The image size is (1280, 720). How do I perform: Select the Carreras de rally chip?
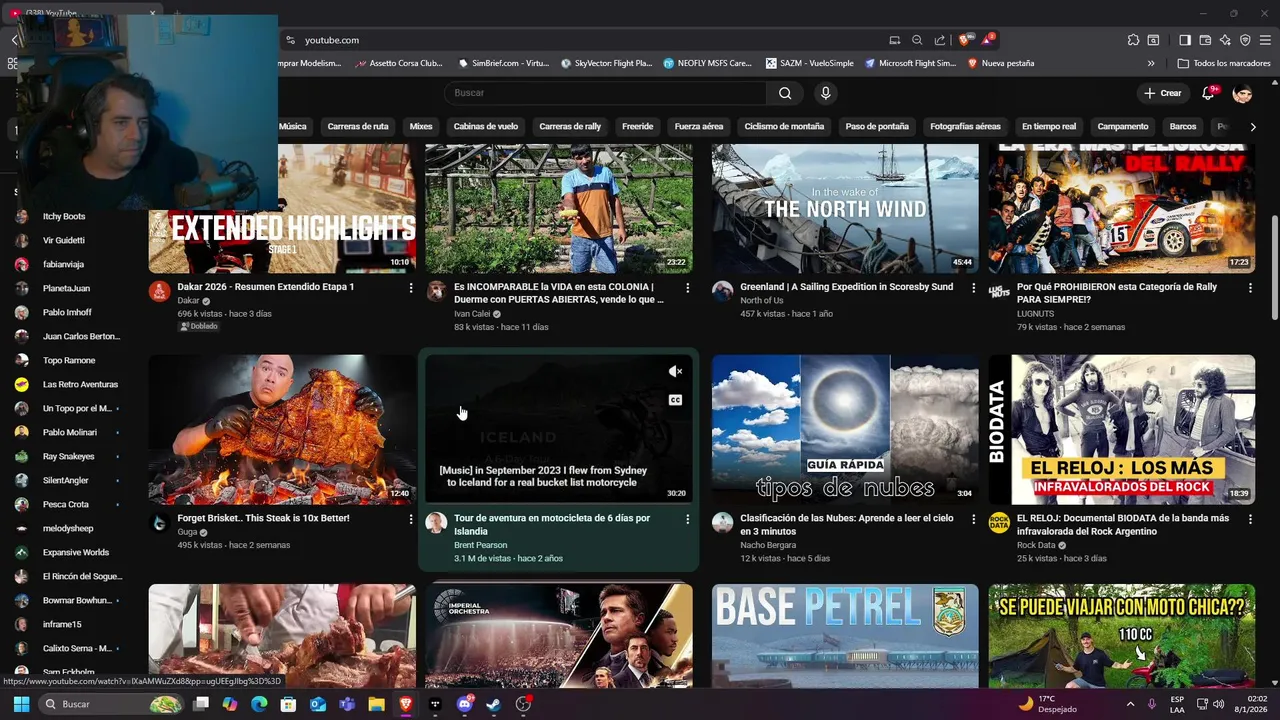coord(570,127)
